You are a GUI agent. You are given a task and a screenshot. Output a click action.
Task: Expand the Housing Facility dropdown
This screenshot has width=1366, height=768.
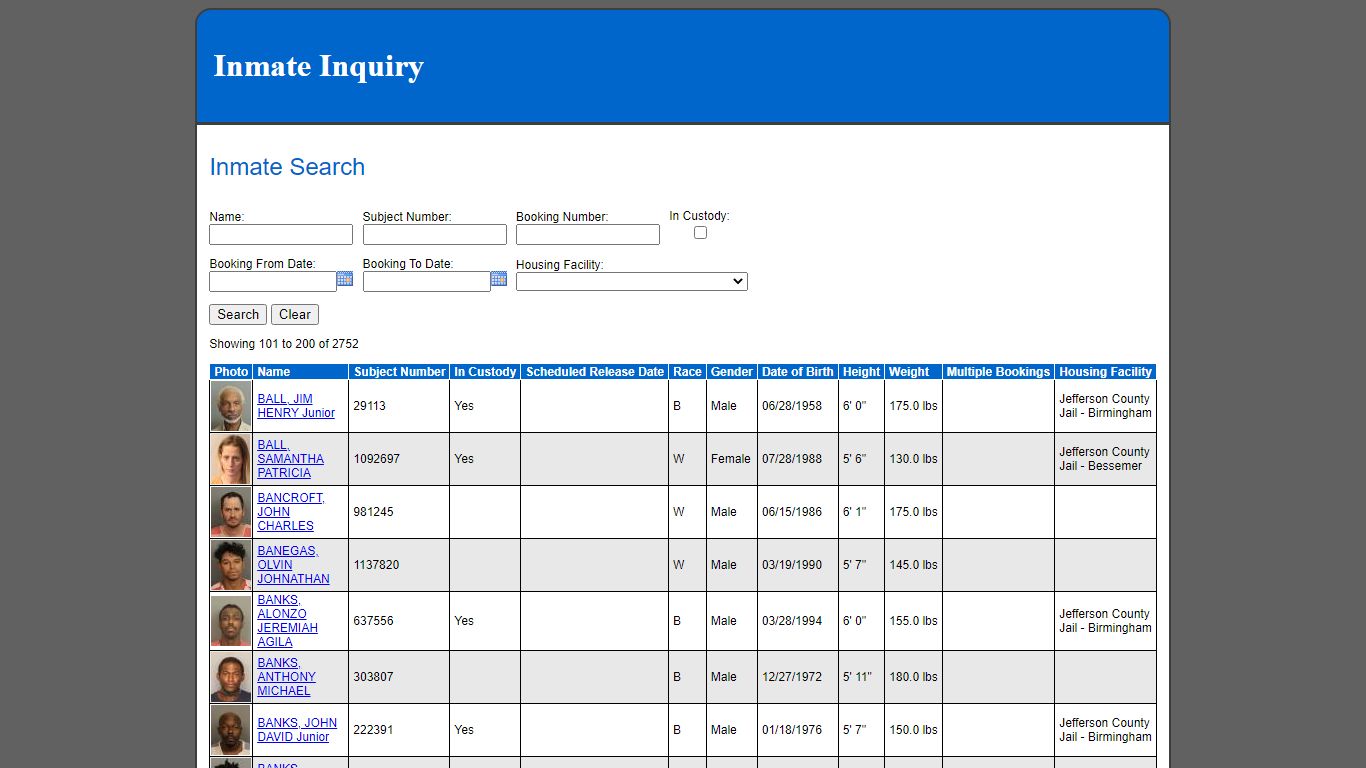click(x=632, y=282)
